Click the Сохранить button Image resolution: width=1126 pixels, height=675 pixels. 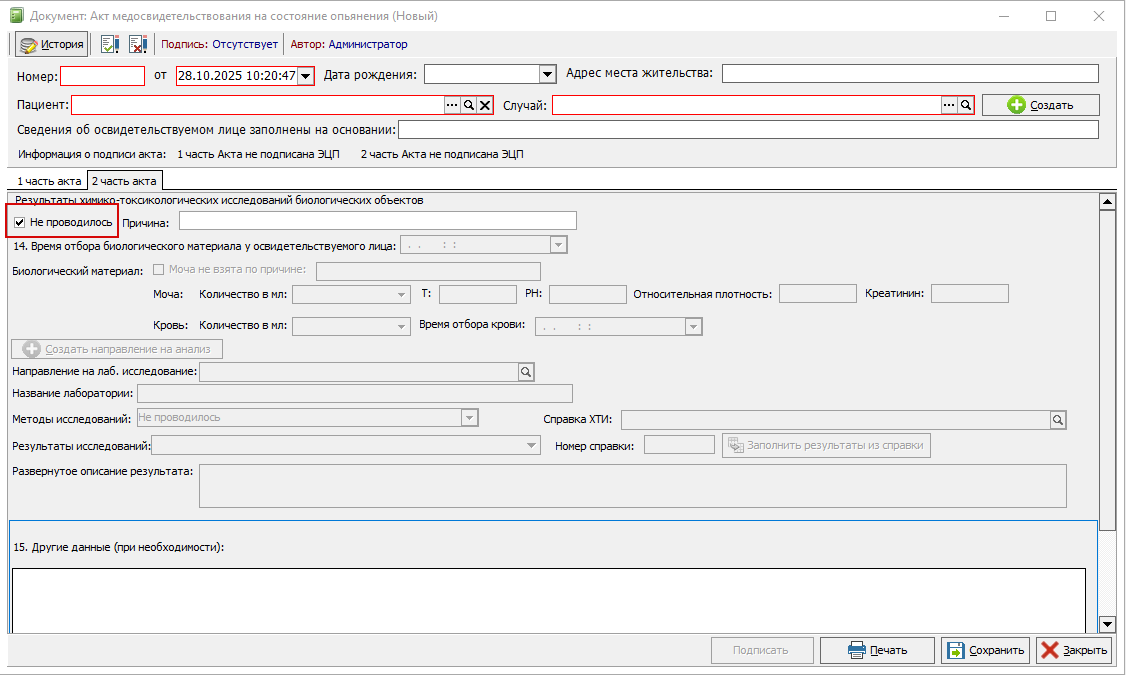click(x=985, y=650)
